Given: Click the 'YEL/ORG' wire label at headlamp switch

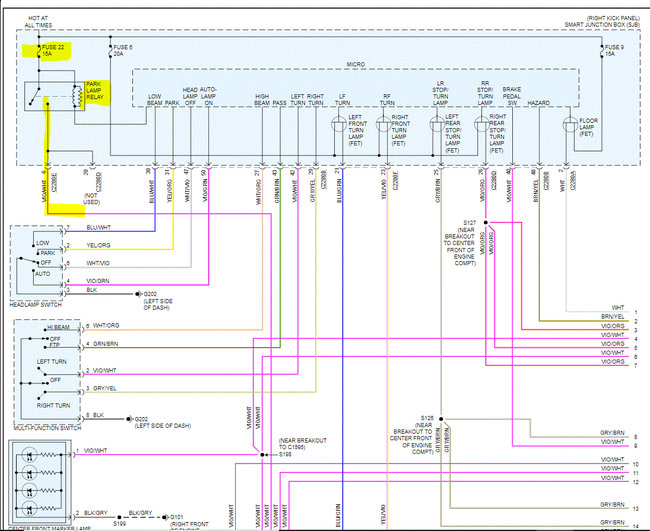Looking at the screenshot, I should [98, 245].
